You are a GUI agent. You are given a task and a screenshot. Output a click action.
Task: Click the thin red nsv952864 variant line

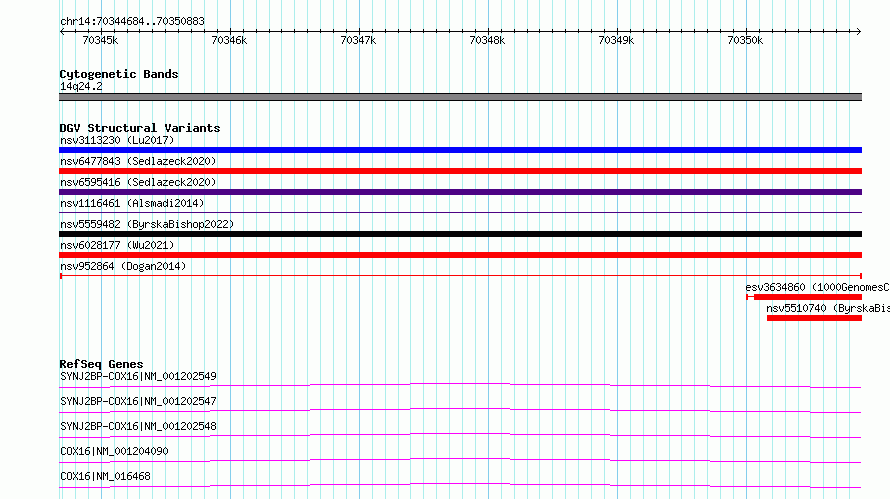(x=460, y=276)
